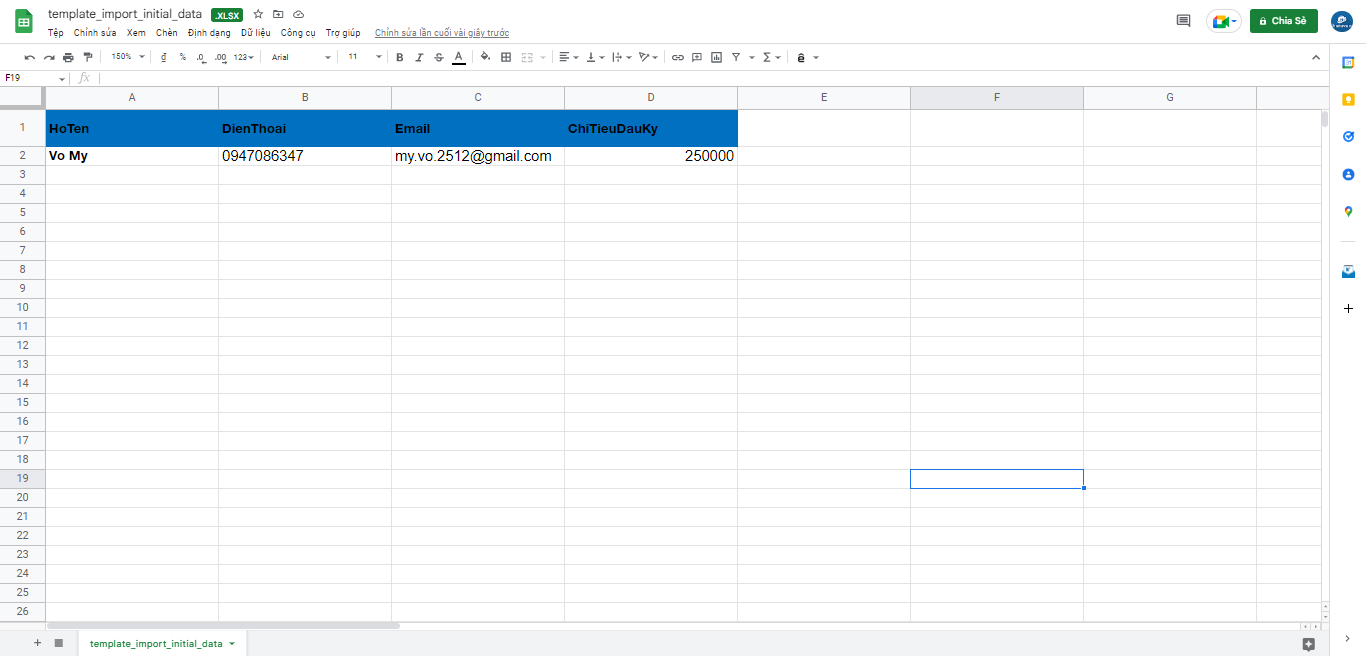This screenshot has height=656, width=1366.
Task: Open the input tools language icon
Action: (x=801, y=58)
